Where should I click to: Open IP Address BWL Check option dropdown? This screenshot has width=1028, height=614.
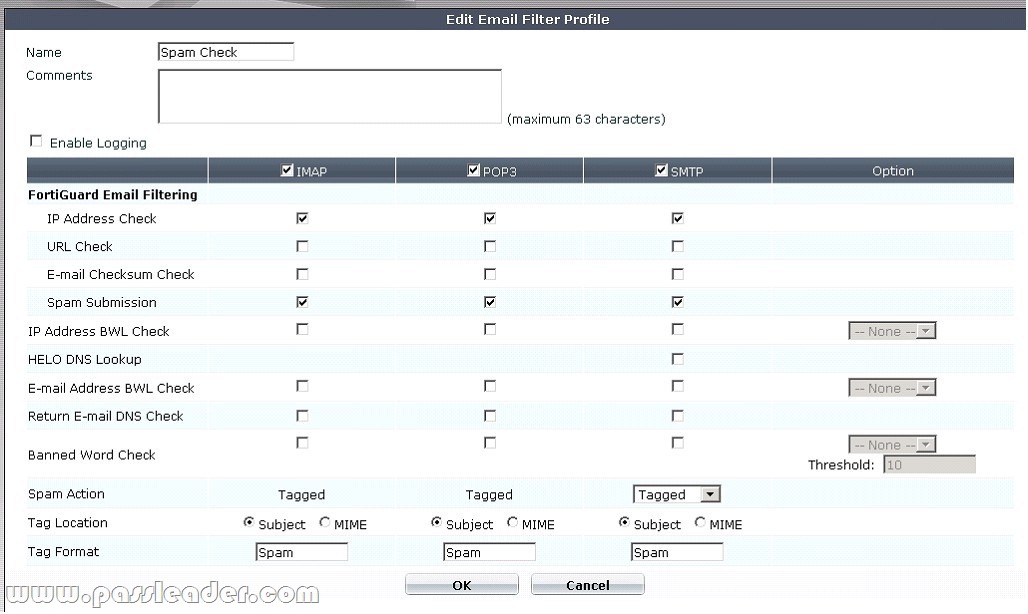pyautogui.click(x=892, y=331)
